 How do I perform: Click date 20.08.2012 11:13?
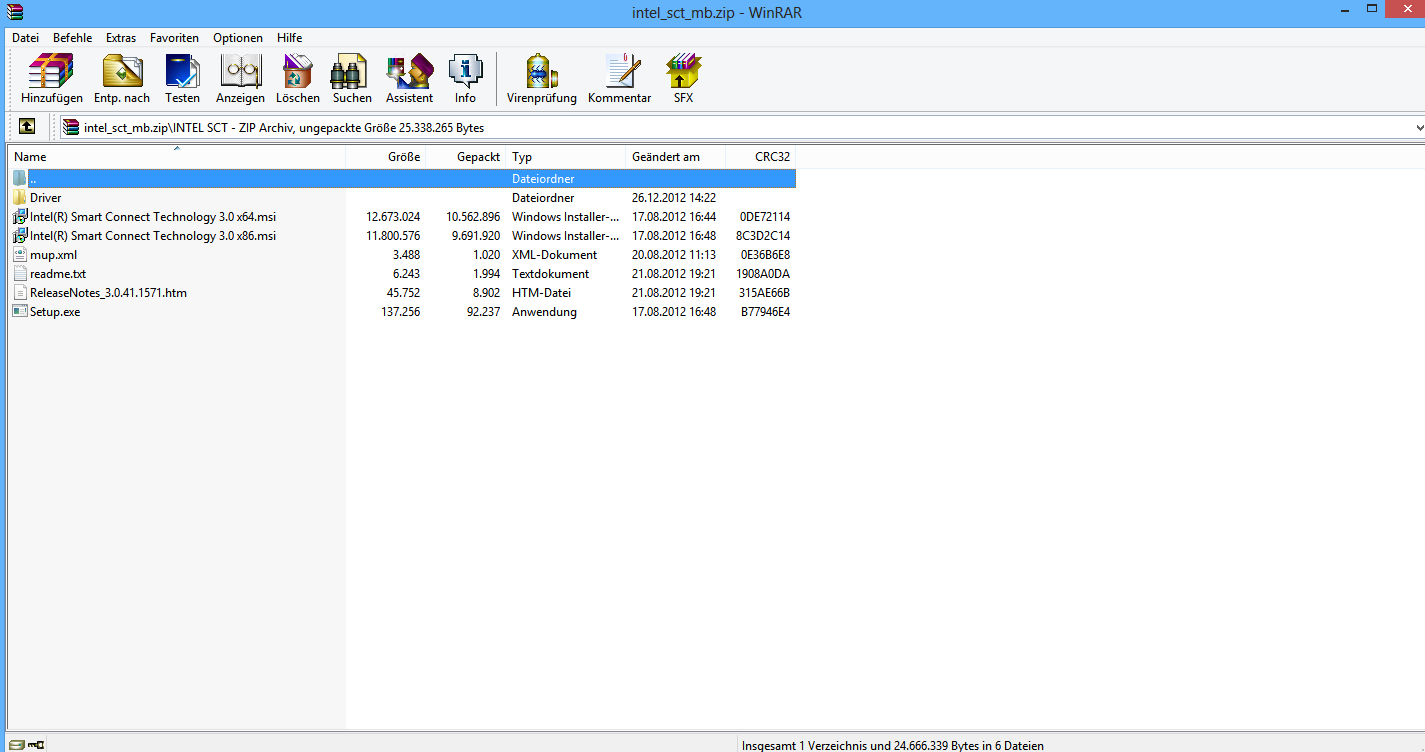(674, 254)
